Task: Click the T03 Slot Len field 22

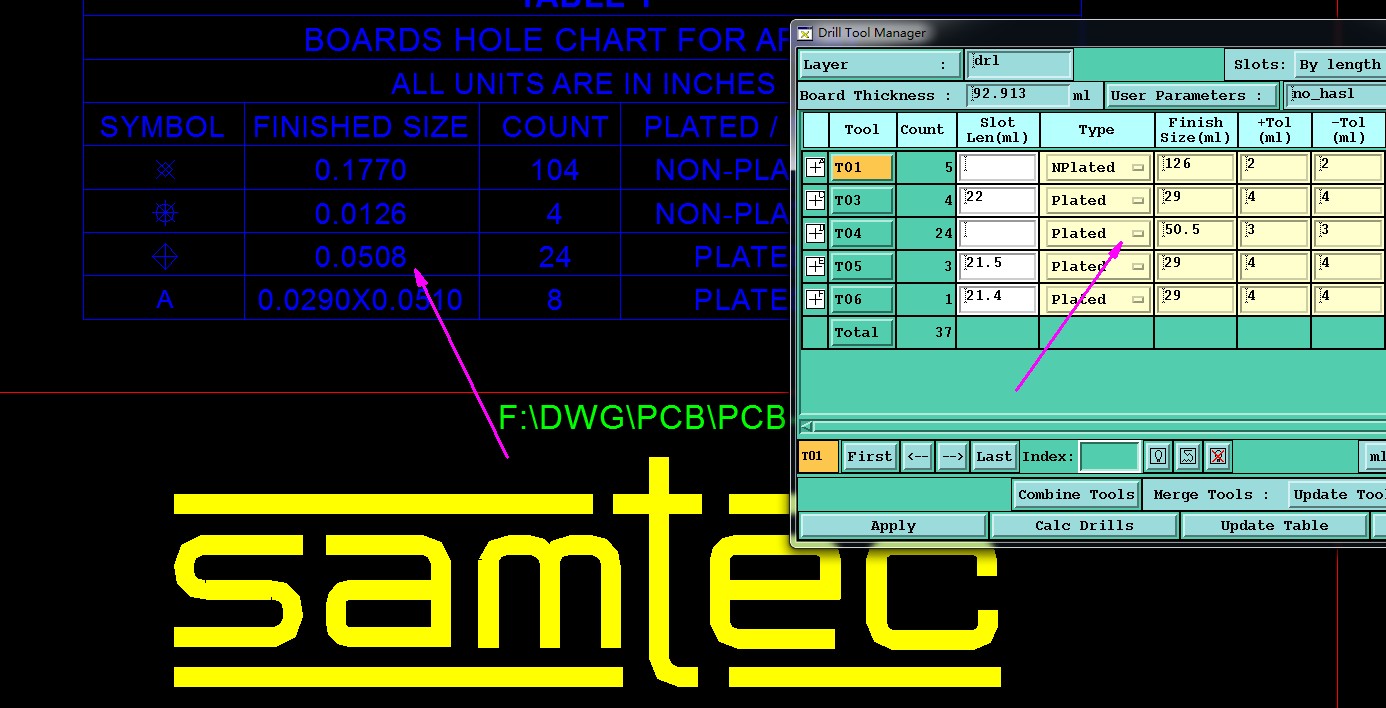Action: [x=998, y=200]
